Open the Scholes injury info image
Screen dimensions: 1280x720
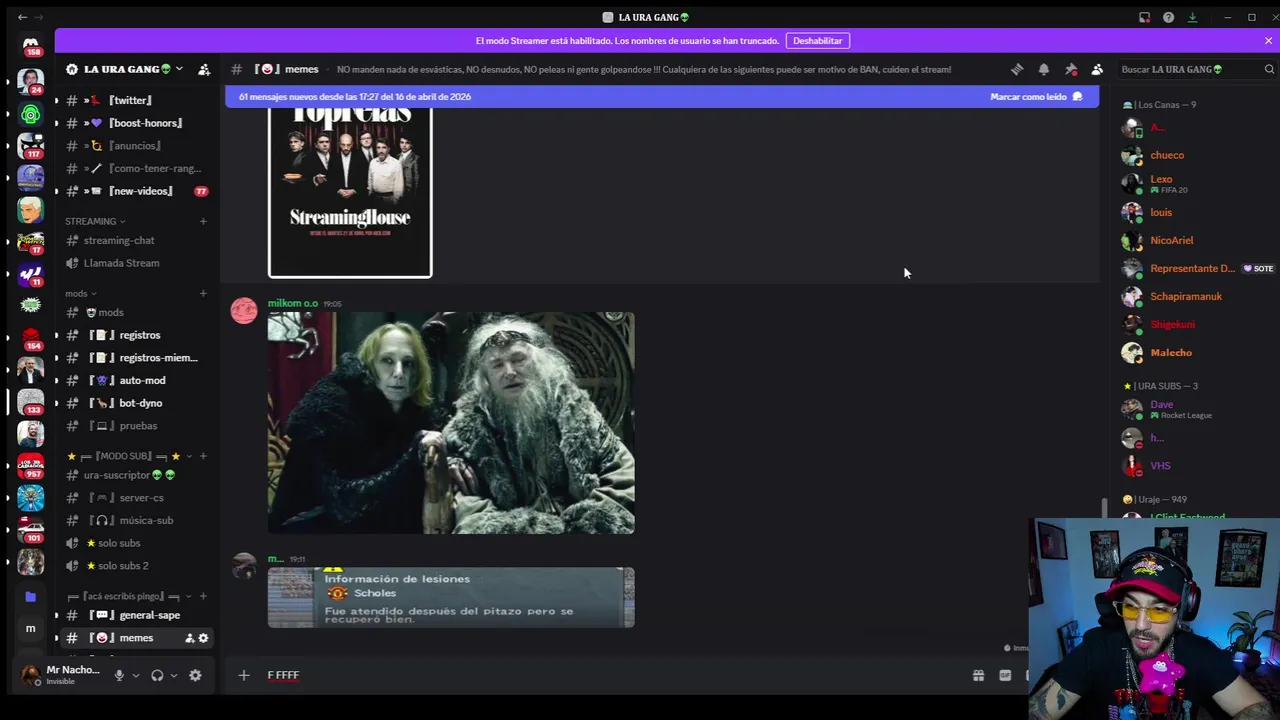point(451,598)
